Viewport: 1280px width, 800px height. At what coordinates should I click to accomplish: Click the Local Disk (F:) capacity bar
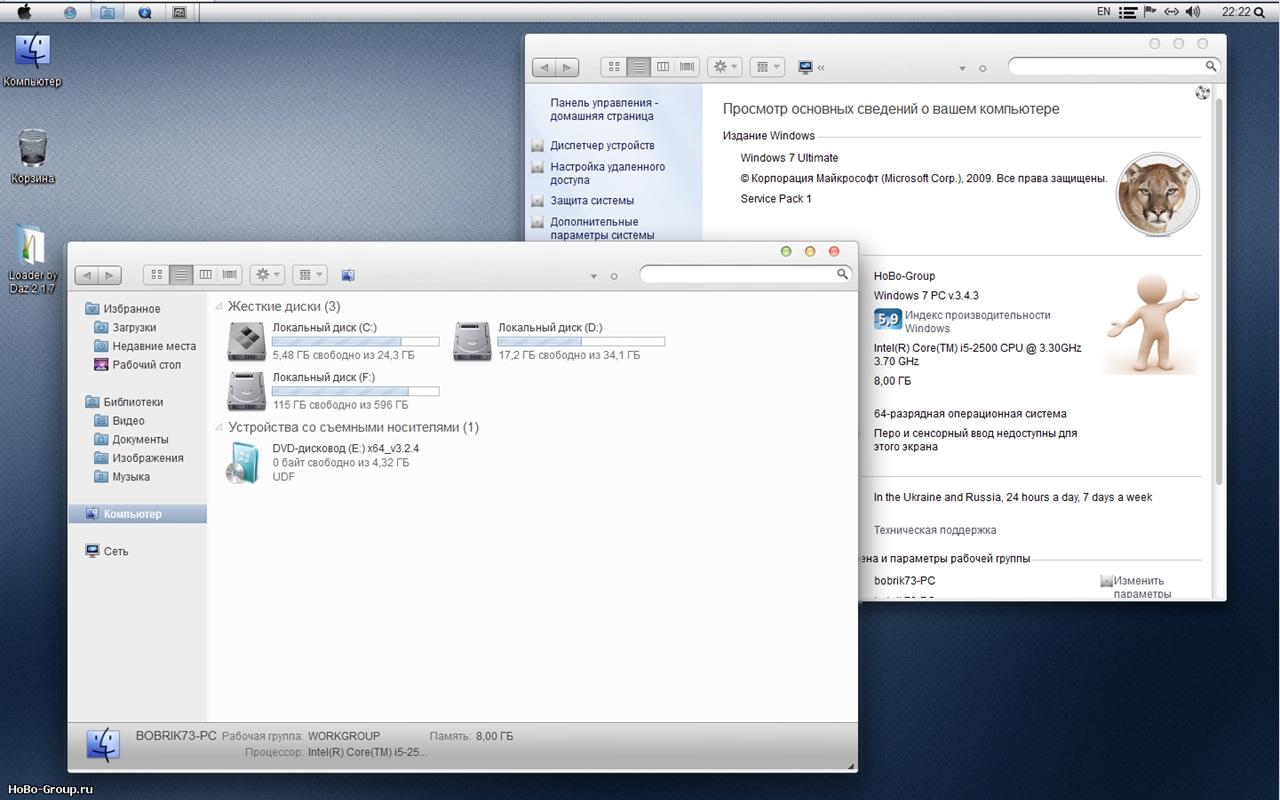[355, 391]
